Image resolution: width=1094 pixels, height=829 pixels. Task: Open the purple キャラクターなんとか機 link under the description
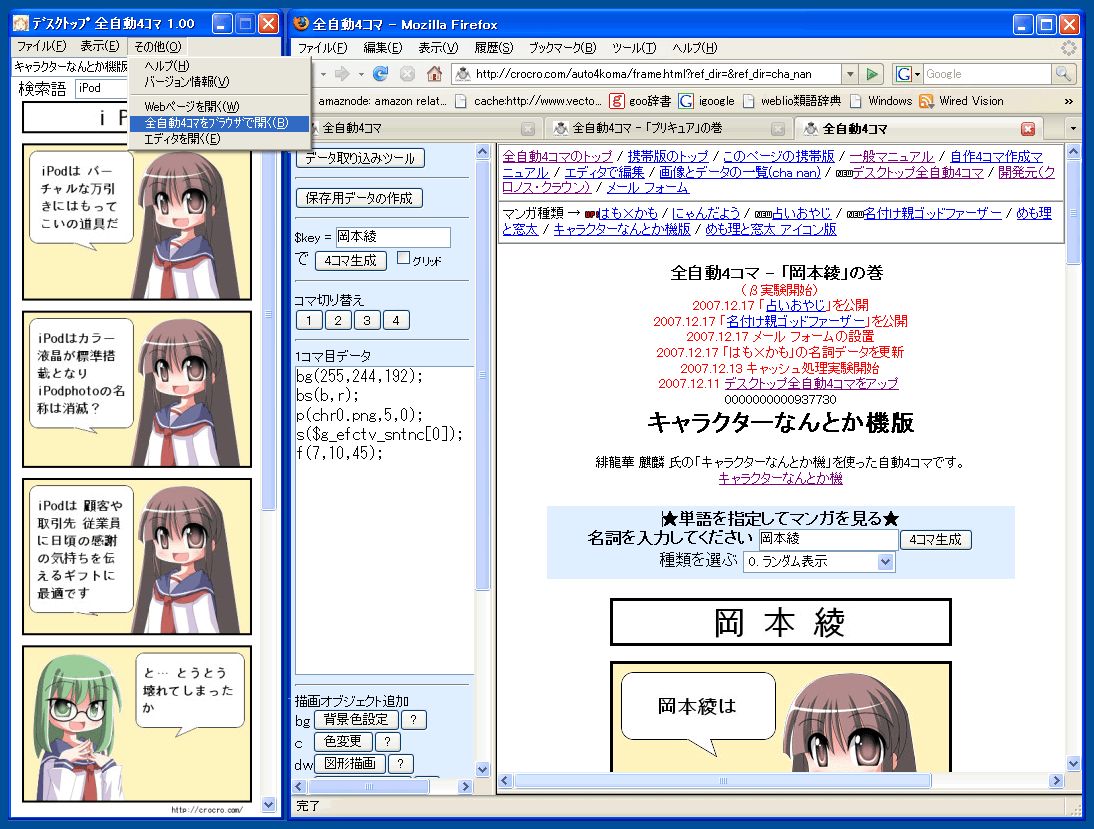[781, 479]
